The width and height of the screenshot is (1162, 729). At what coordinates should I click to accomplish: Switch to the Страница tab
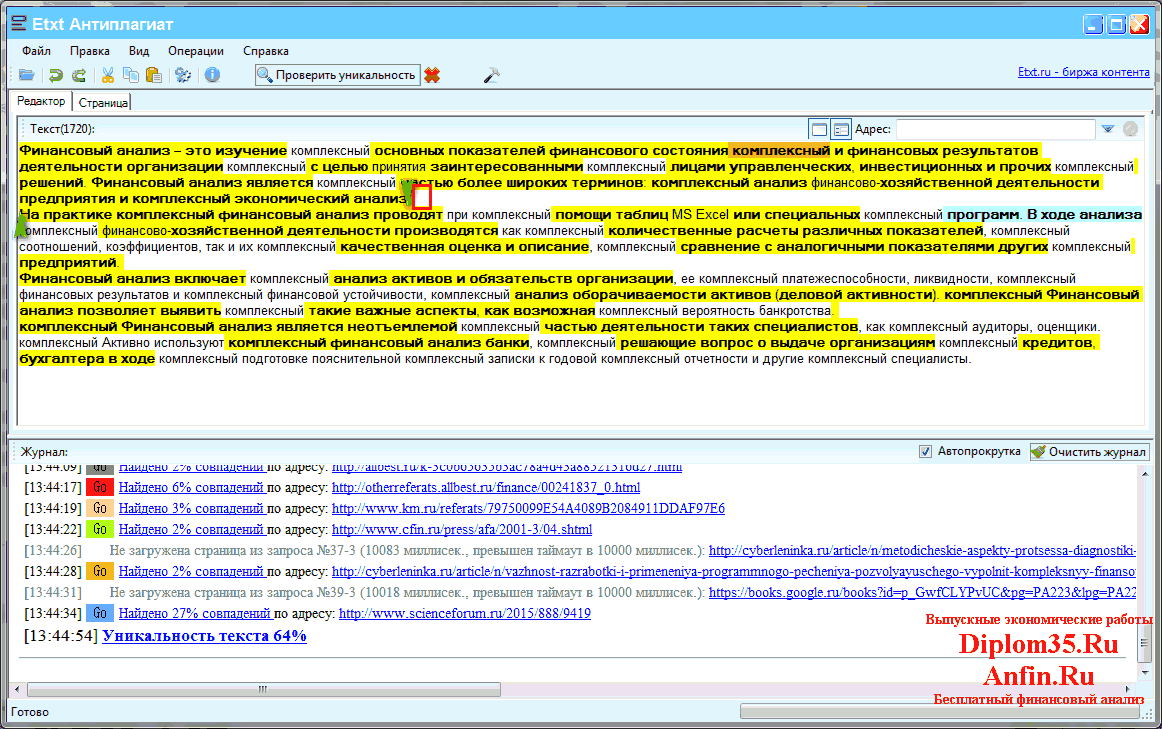click(103, 102)
